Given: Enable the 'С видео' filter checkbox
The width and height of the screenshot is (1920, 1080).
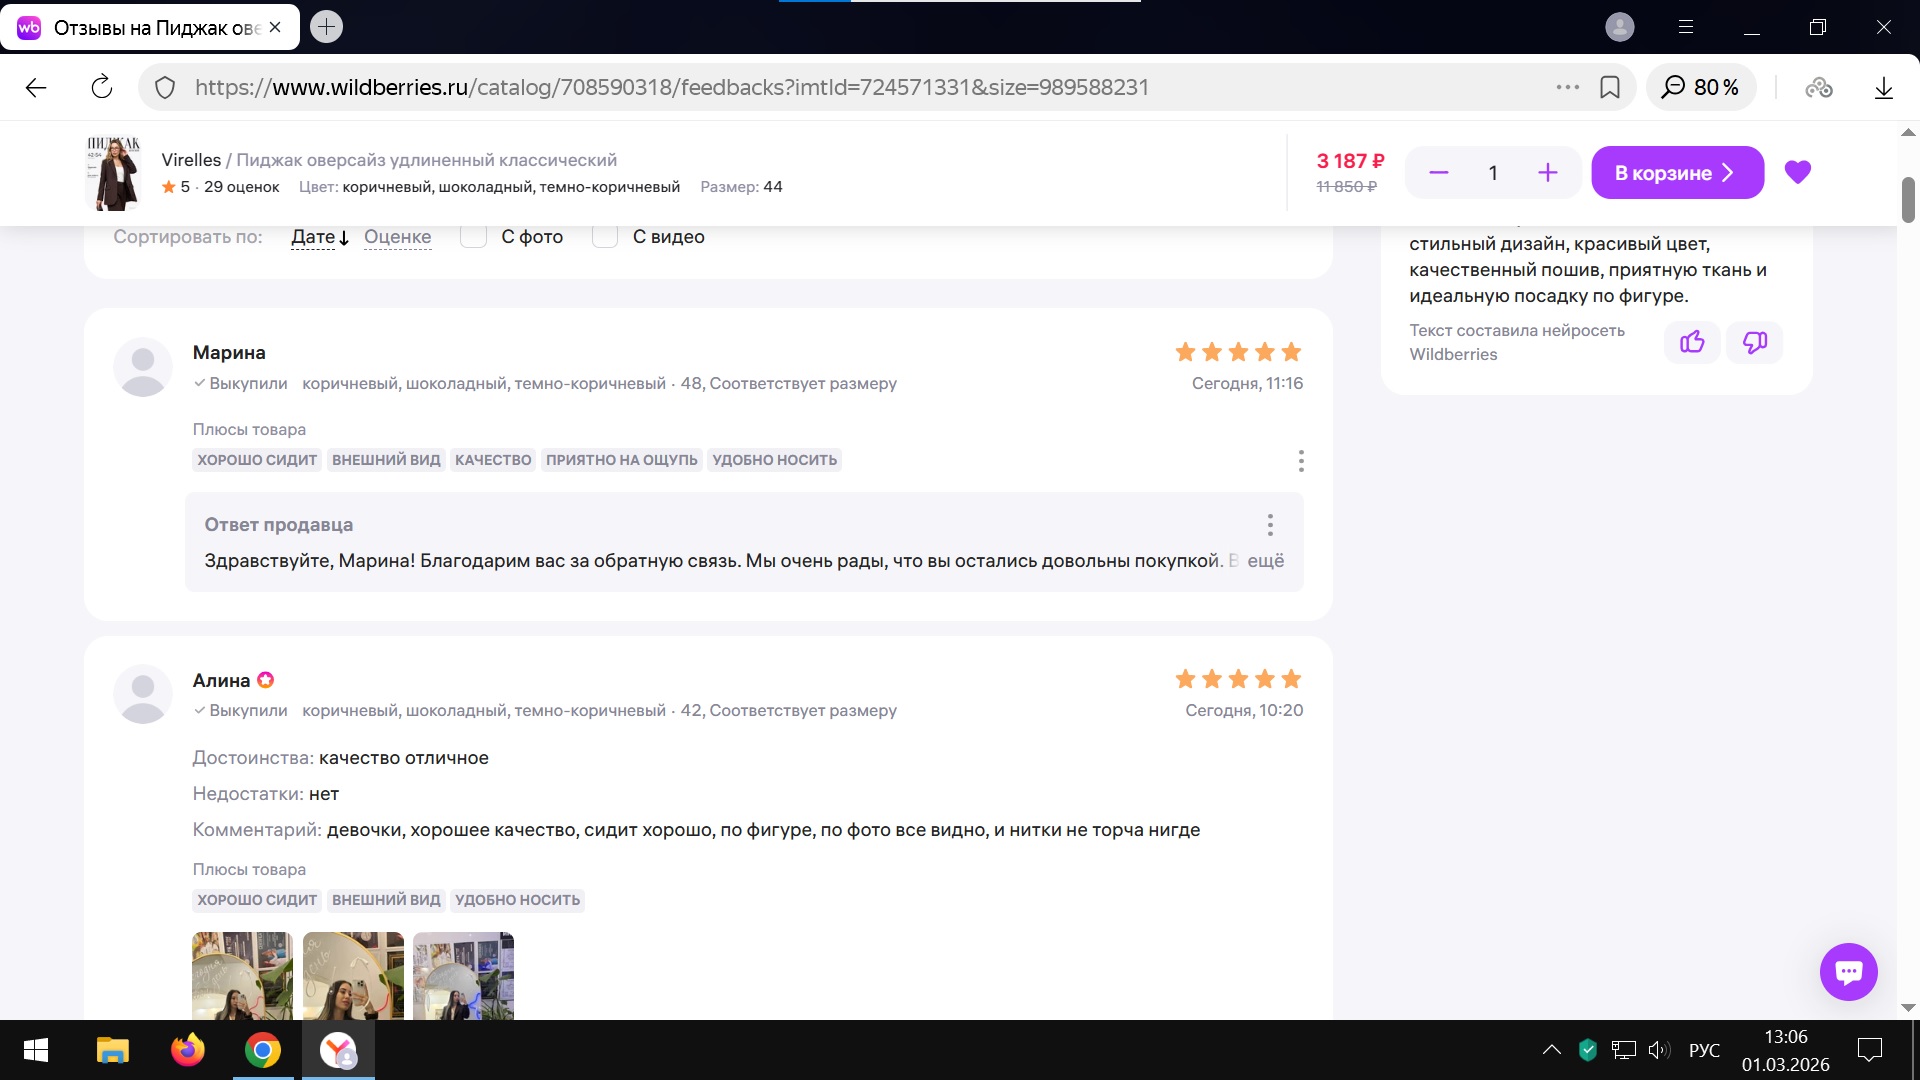Looking at the screenshot, I should (x=605, y=236).
